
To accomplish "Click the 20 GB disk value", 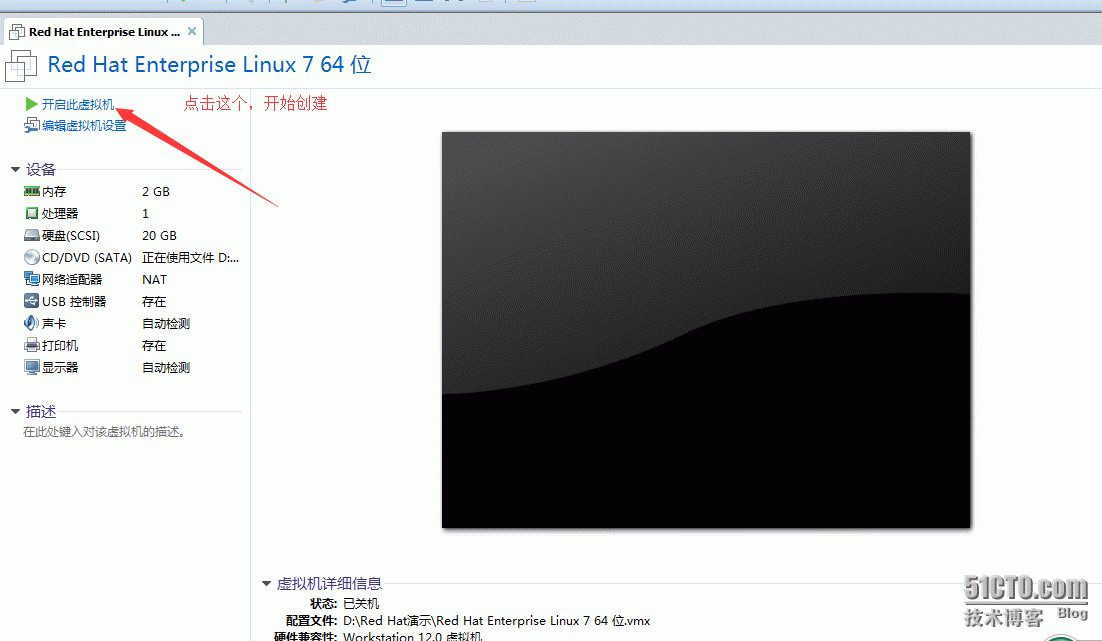I will [x=159, y=235].
